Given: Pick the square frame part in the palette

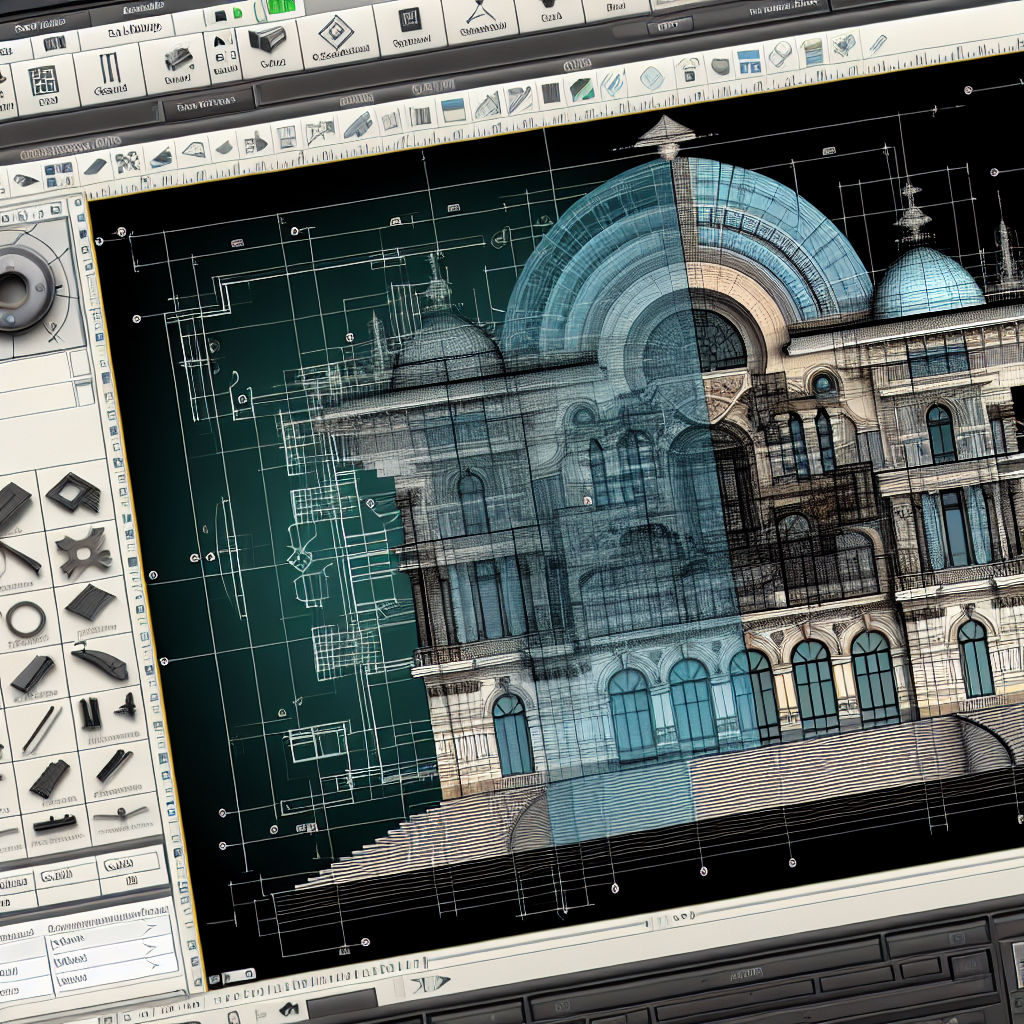Looking at the screenshot, I should click(73, 491).
